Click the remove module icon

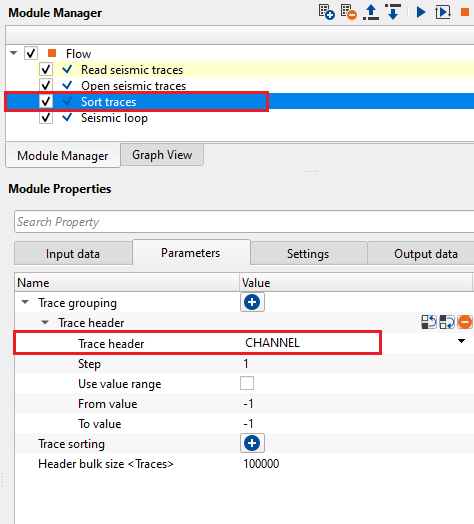point(349,12)
